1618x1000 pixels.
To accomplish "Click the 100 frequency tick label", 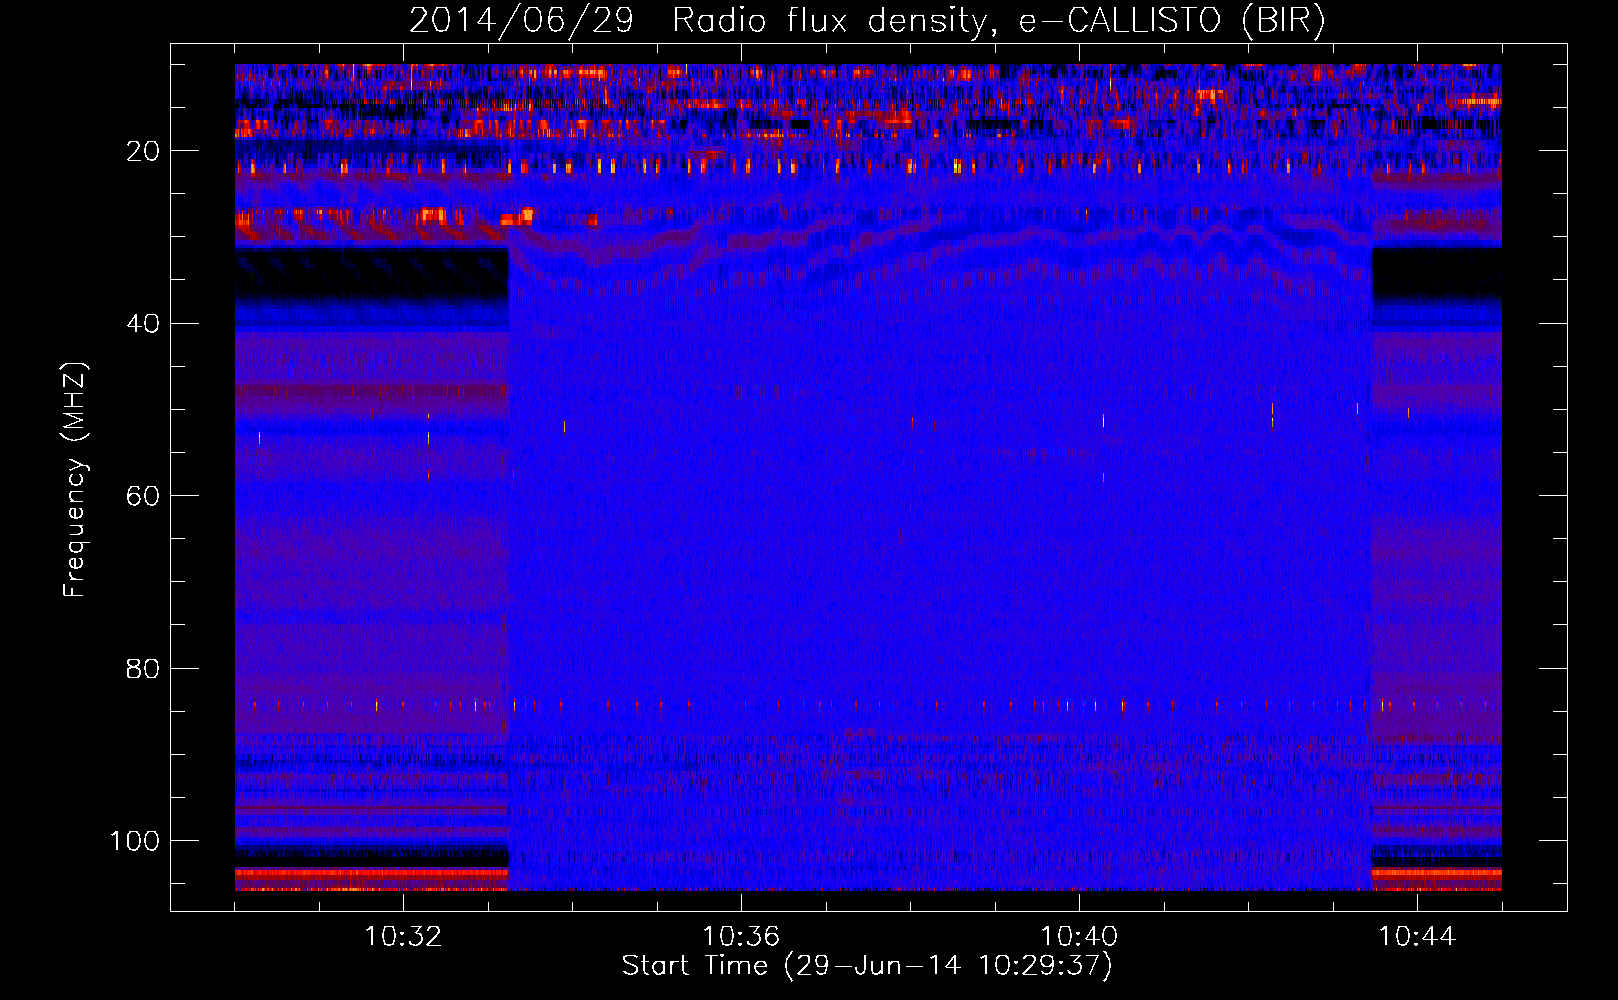I will 135,841.
